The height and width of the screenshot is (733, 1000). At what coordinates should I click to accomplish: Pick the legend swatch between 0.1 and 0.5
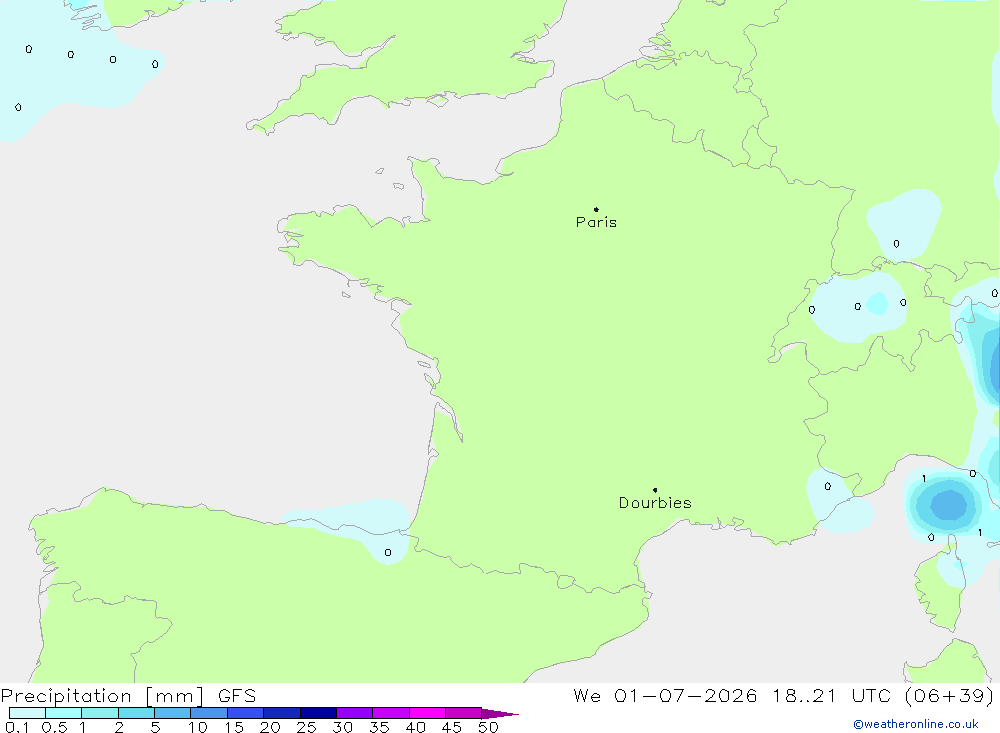pos(27,713)
